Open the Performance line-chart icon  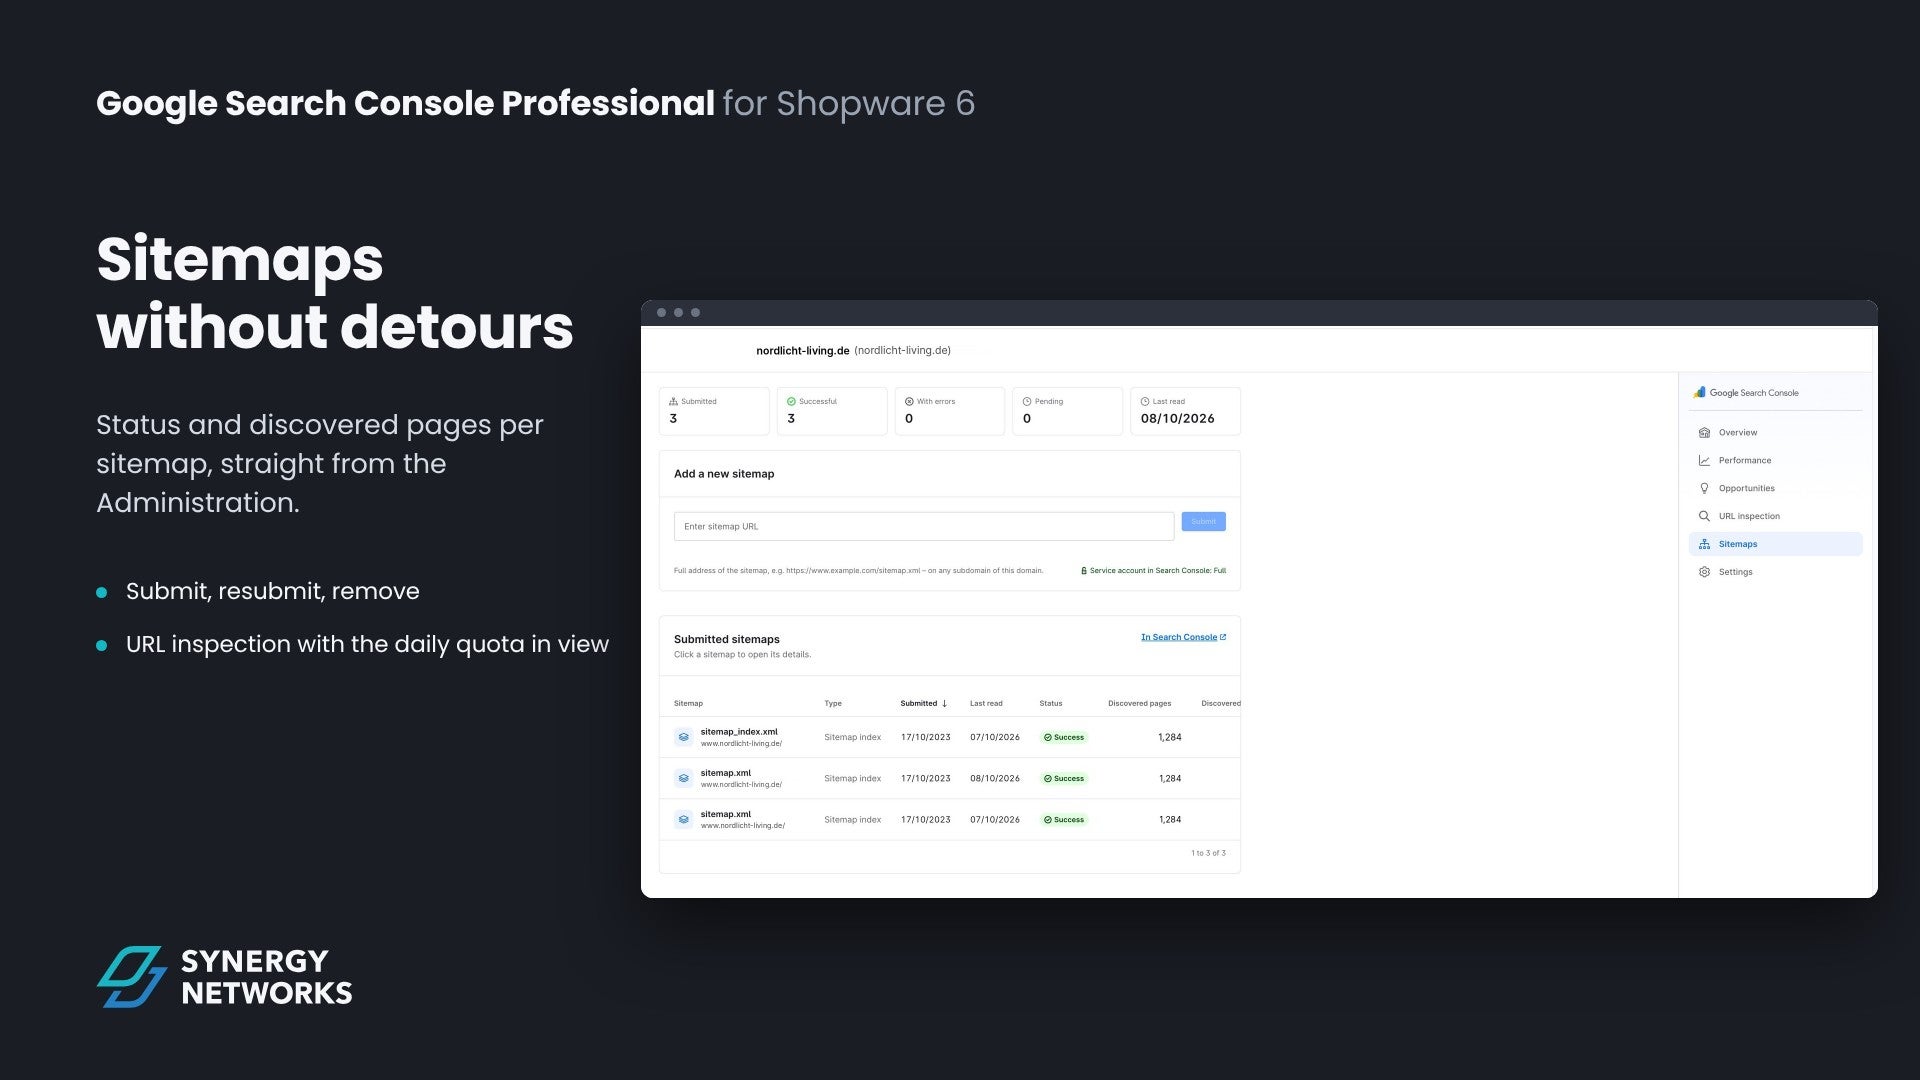coord(1704,461)
